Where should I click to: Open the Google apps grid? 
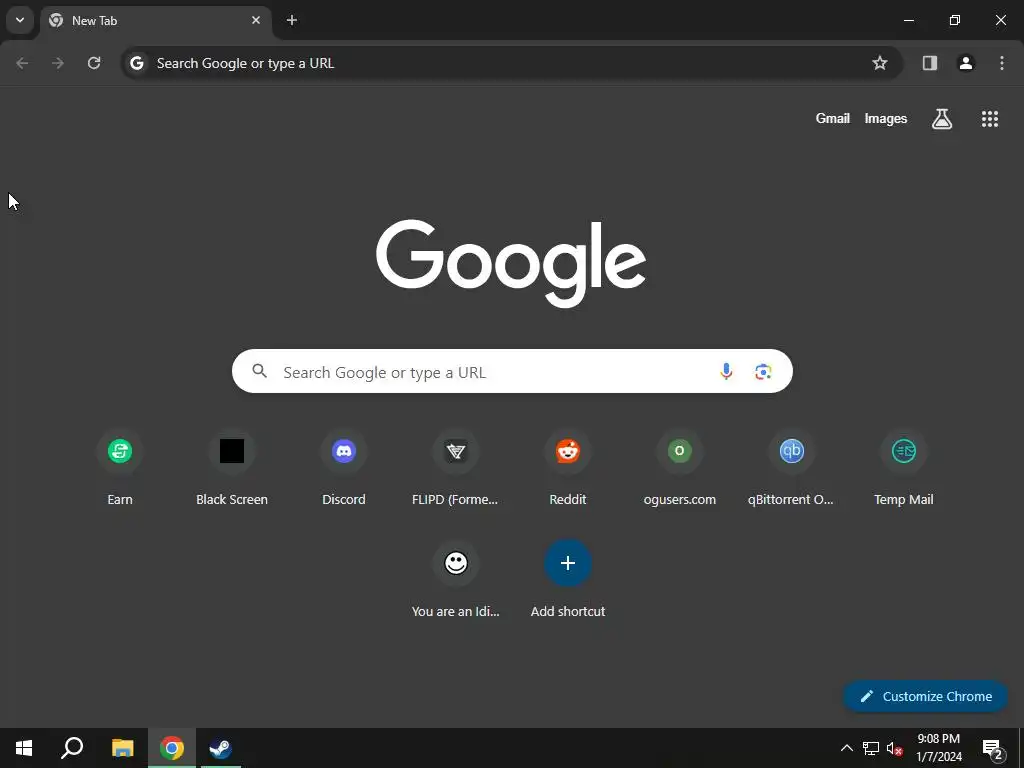click(x=990, y=118)
